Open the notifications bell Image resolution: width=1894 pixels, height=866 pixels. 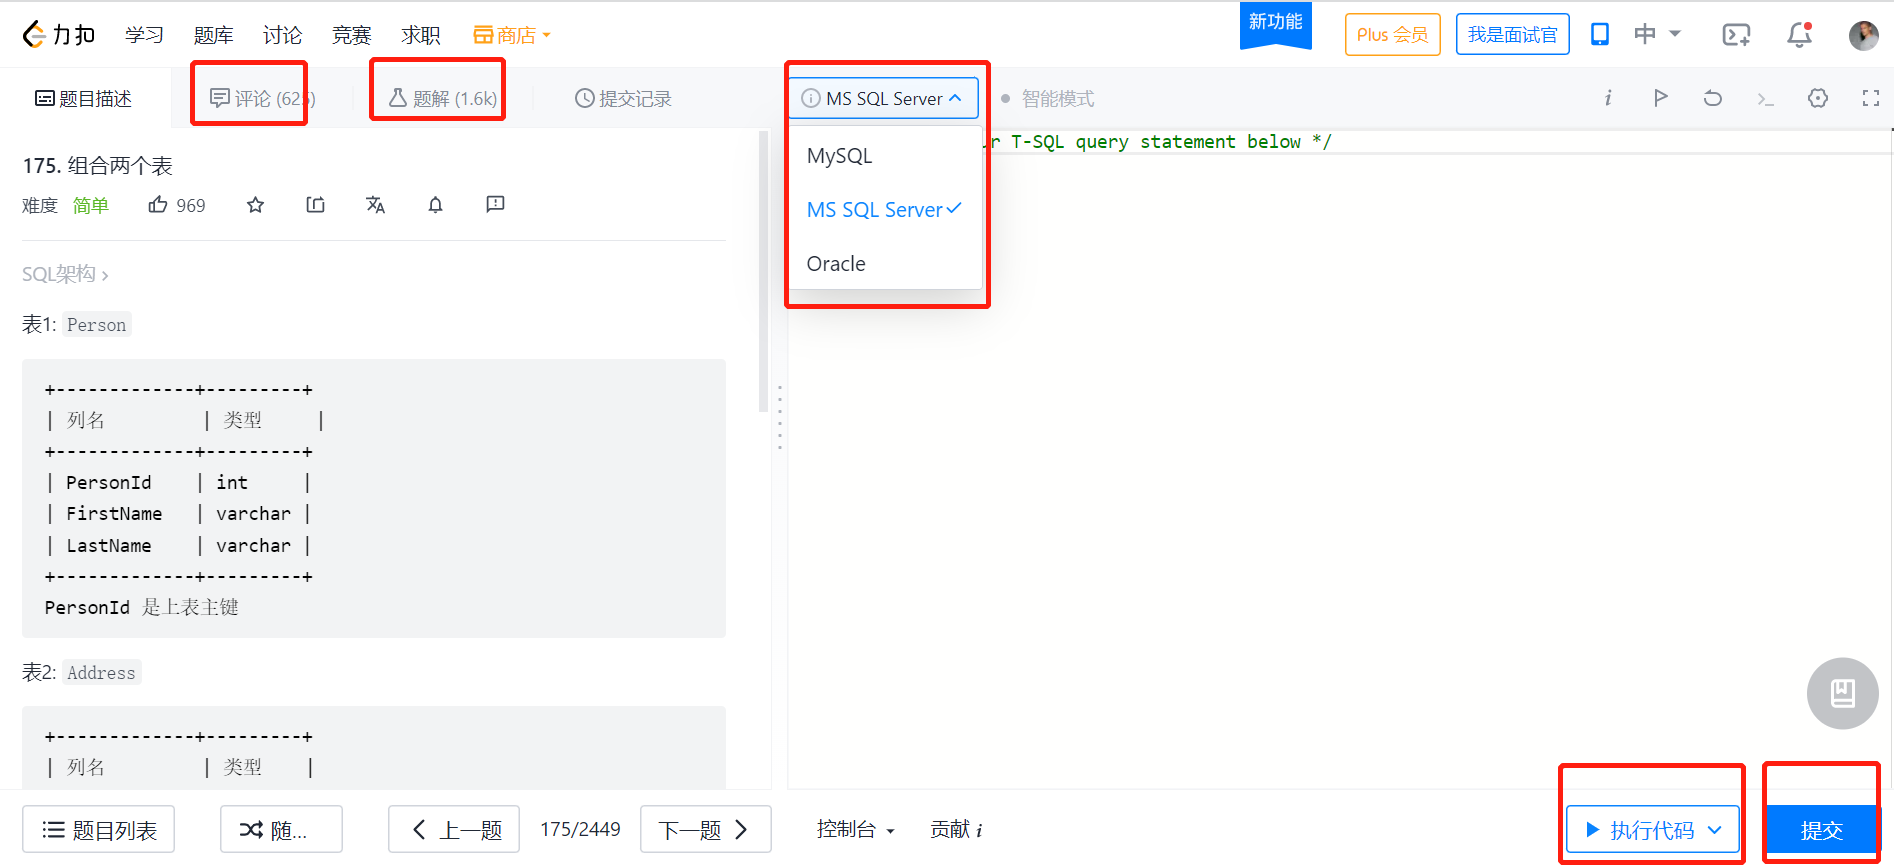[1799, 35]
